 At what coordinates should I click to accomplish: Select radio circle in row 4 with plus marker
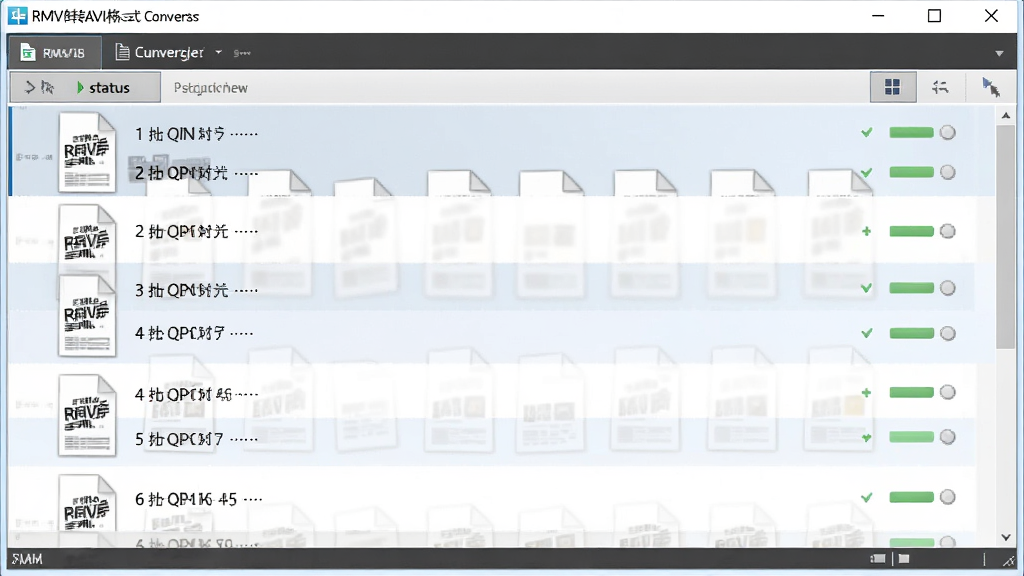[948, 392]
